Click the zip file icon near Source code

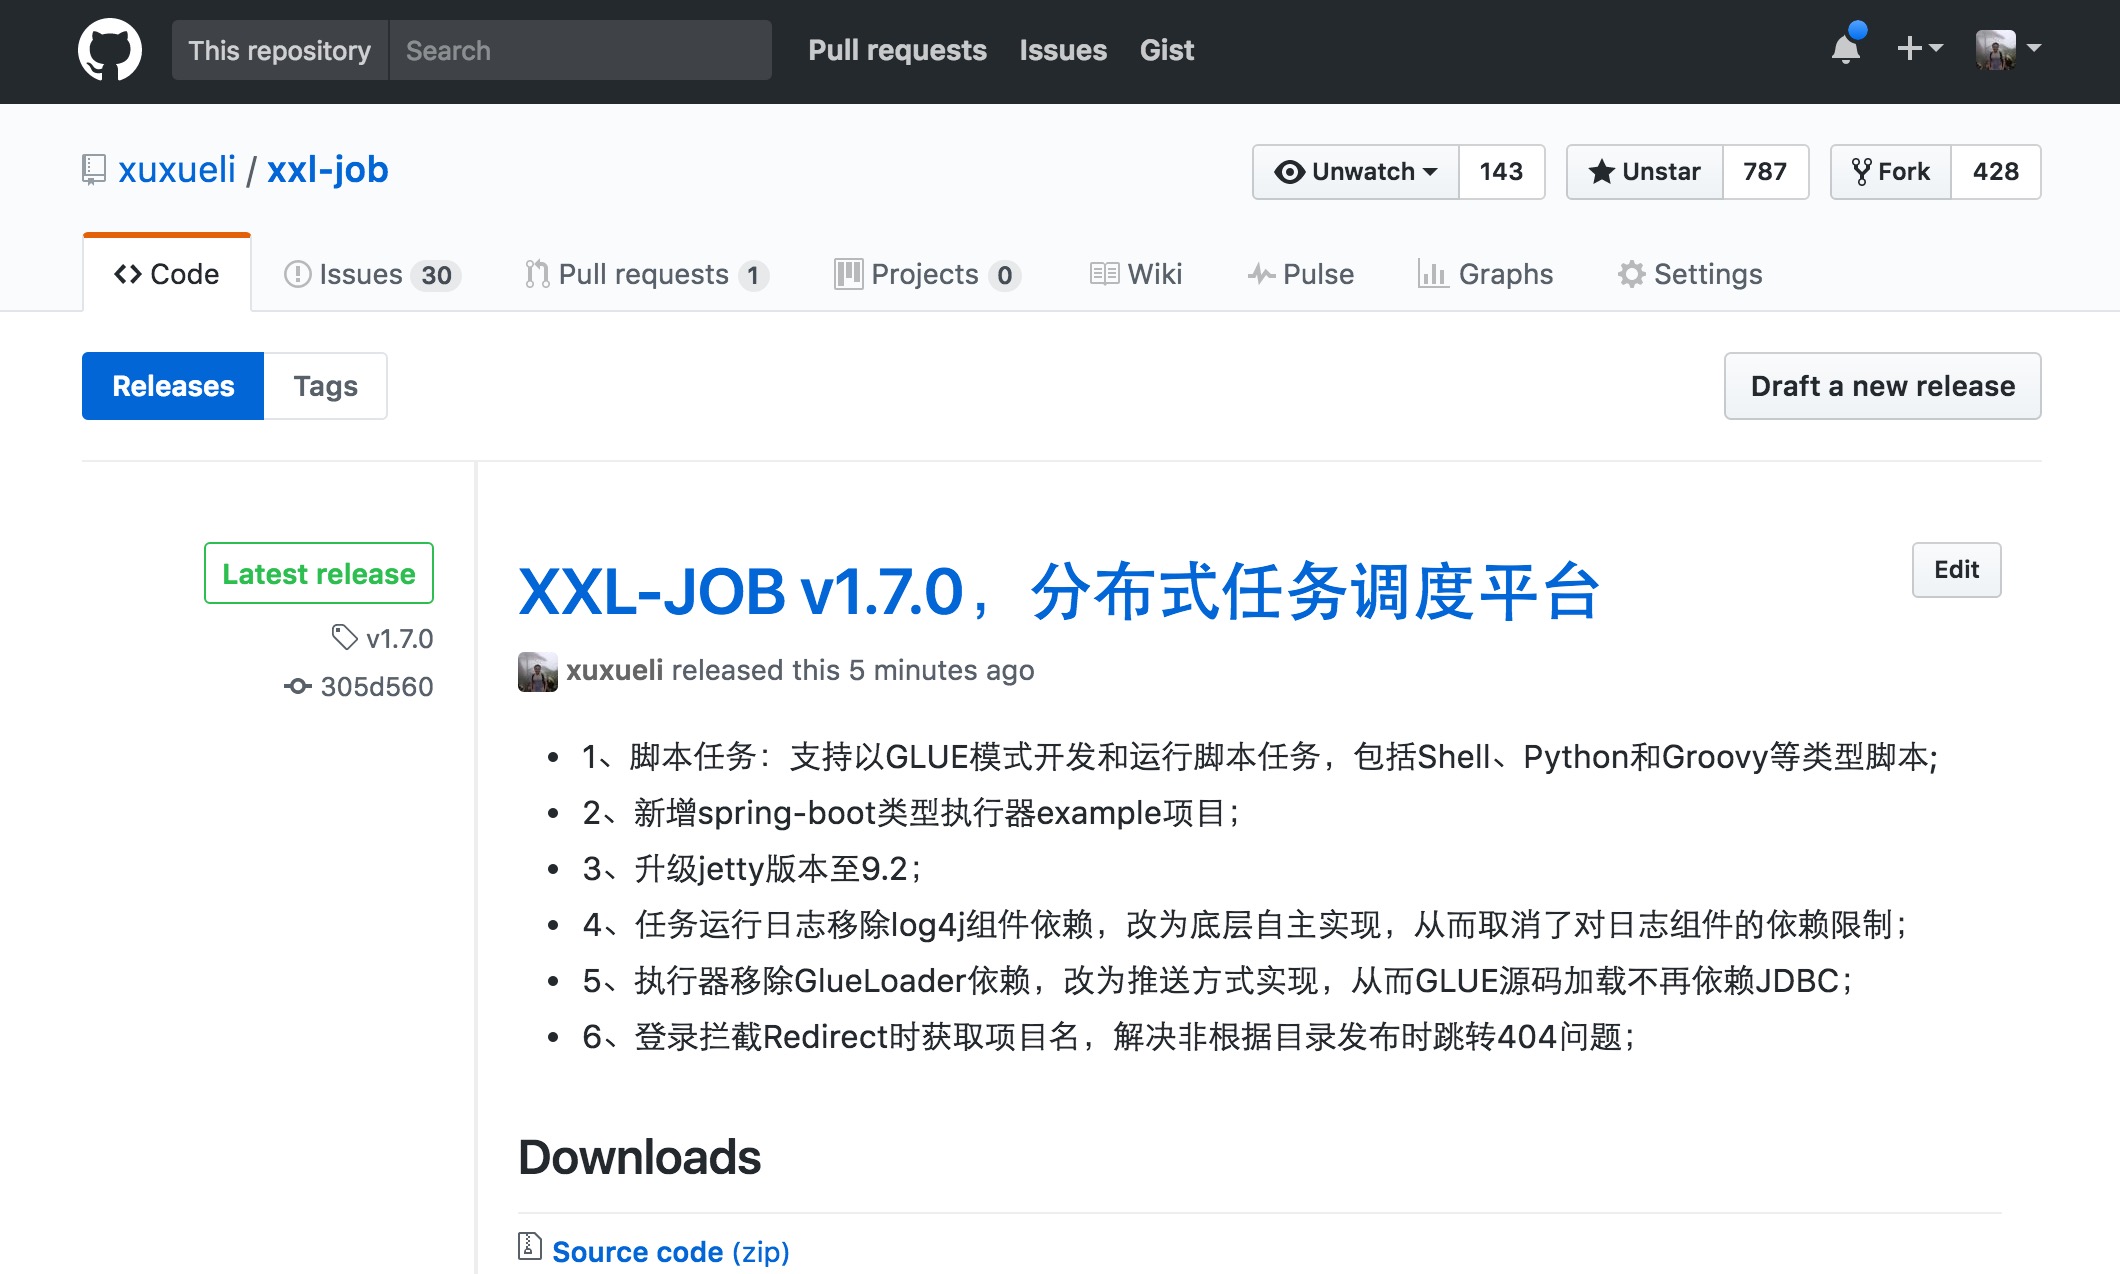[x=529, y=1246]
